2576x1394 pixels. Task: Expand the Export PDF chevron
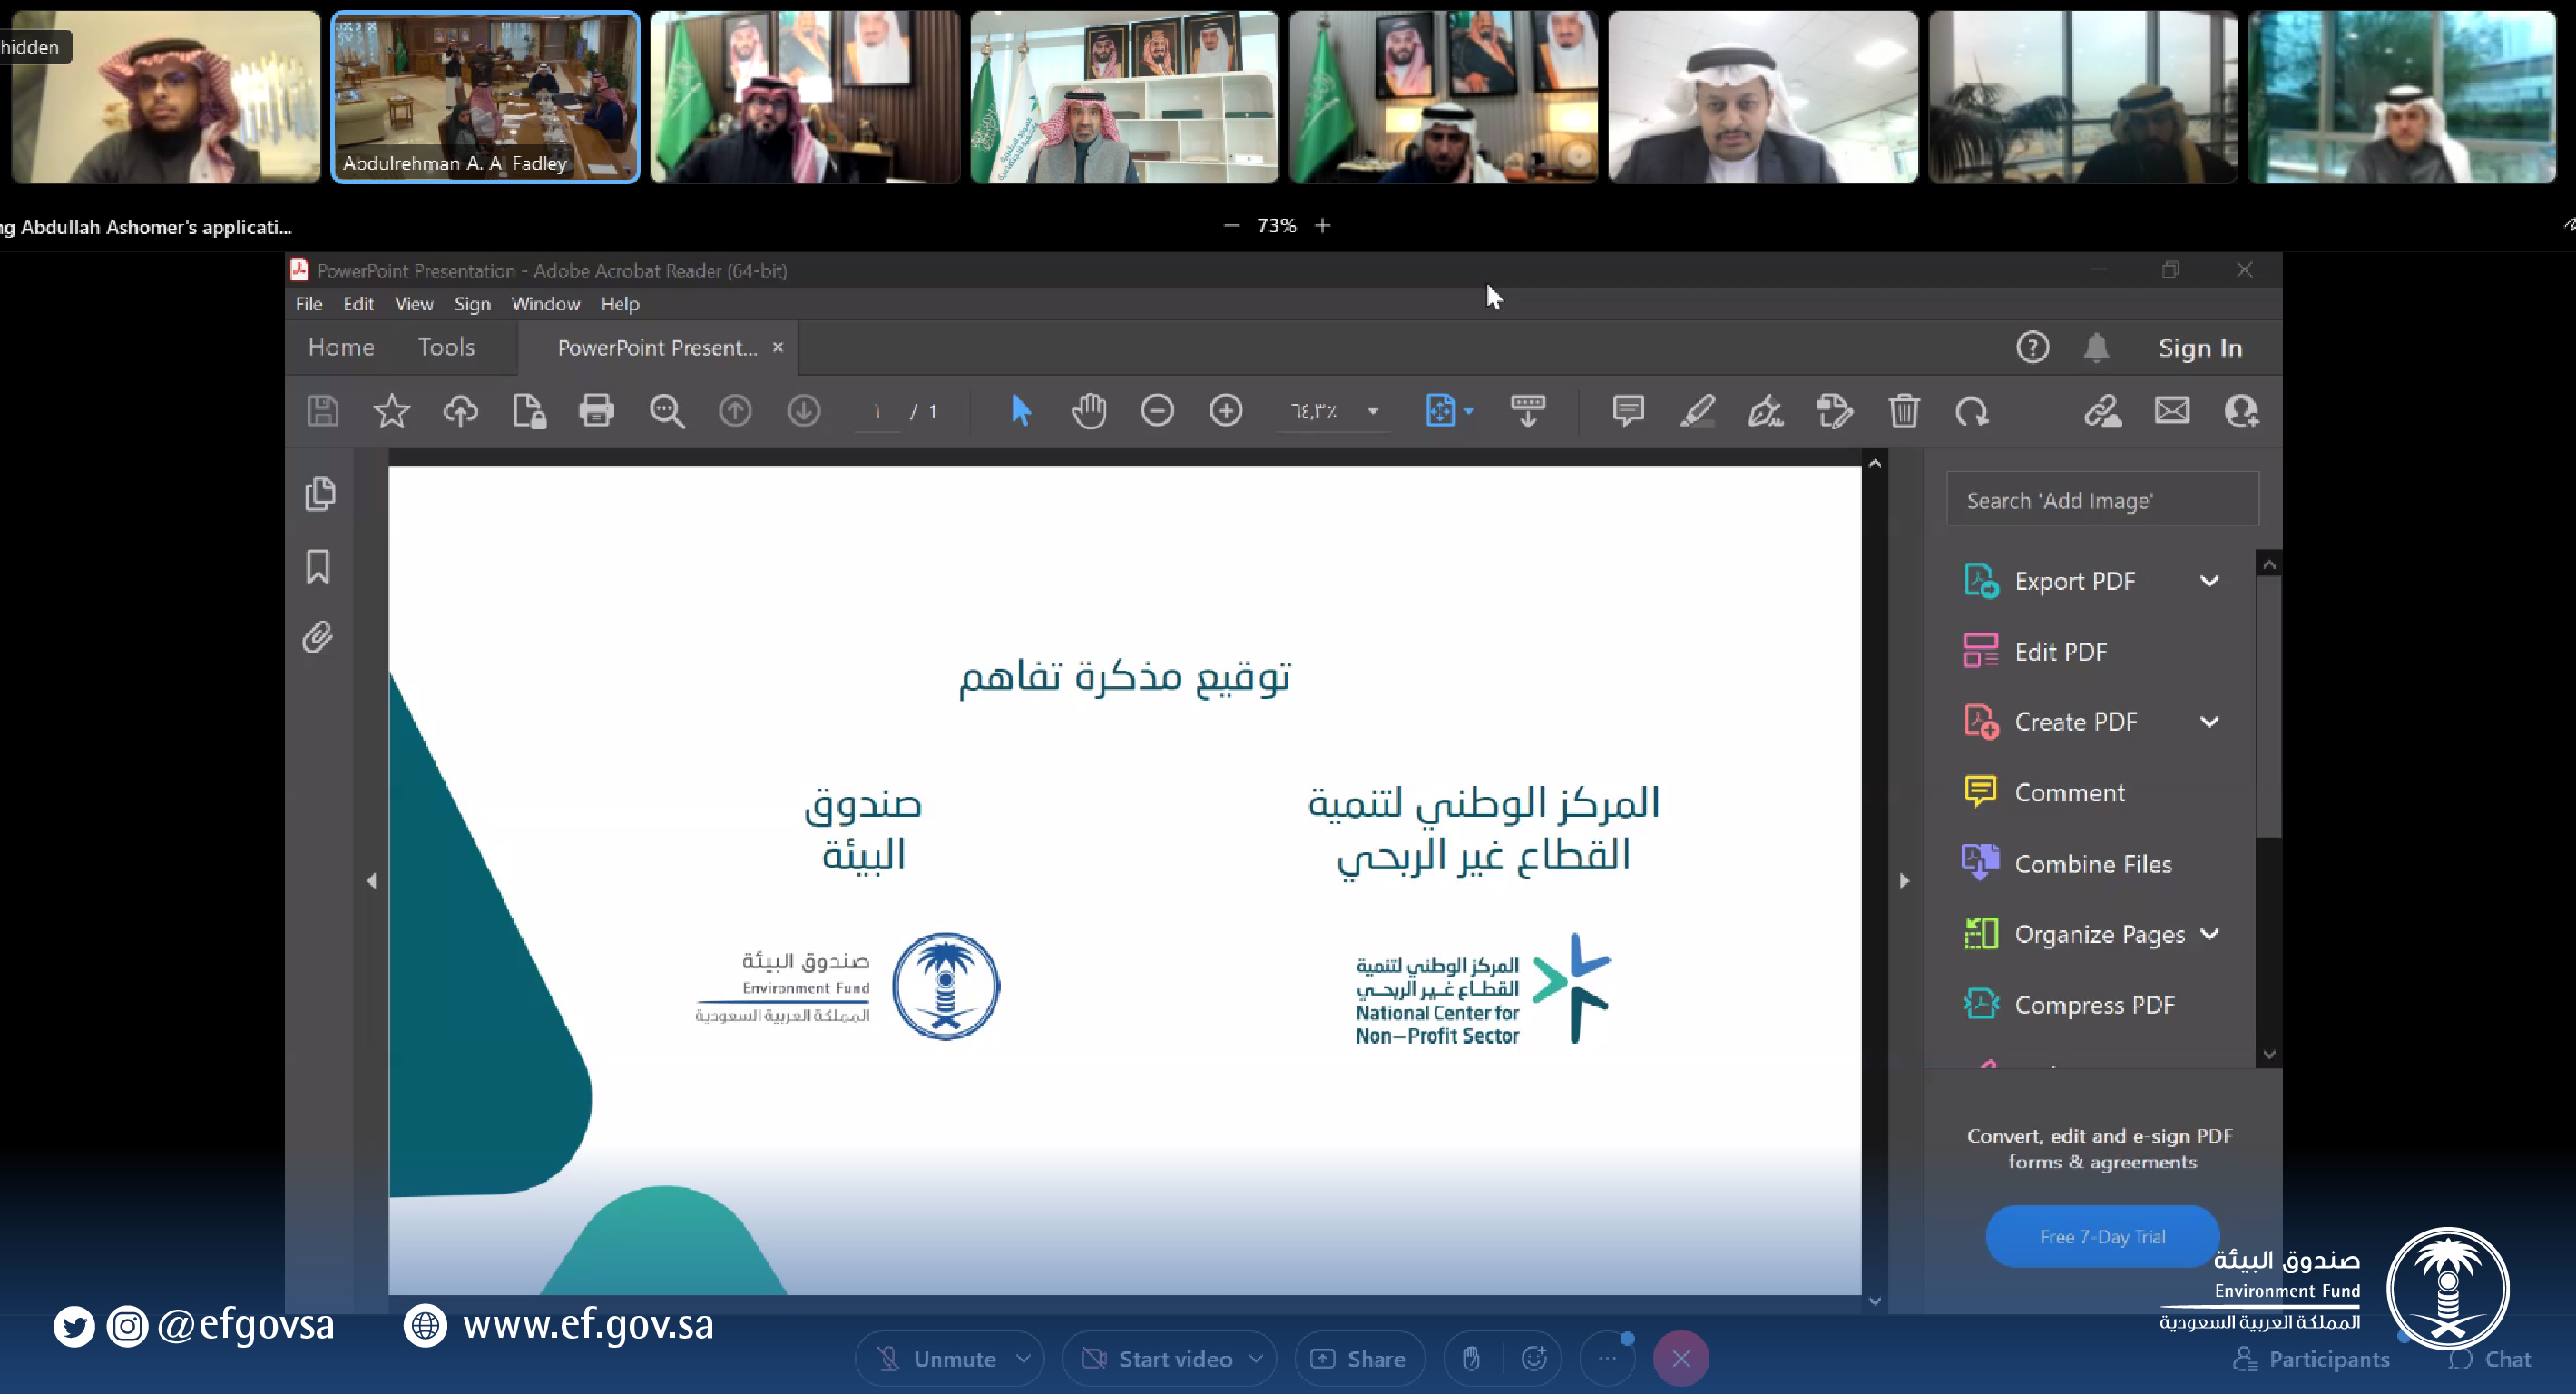click(2210, 581)
